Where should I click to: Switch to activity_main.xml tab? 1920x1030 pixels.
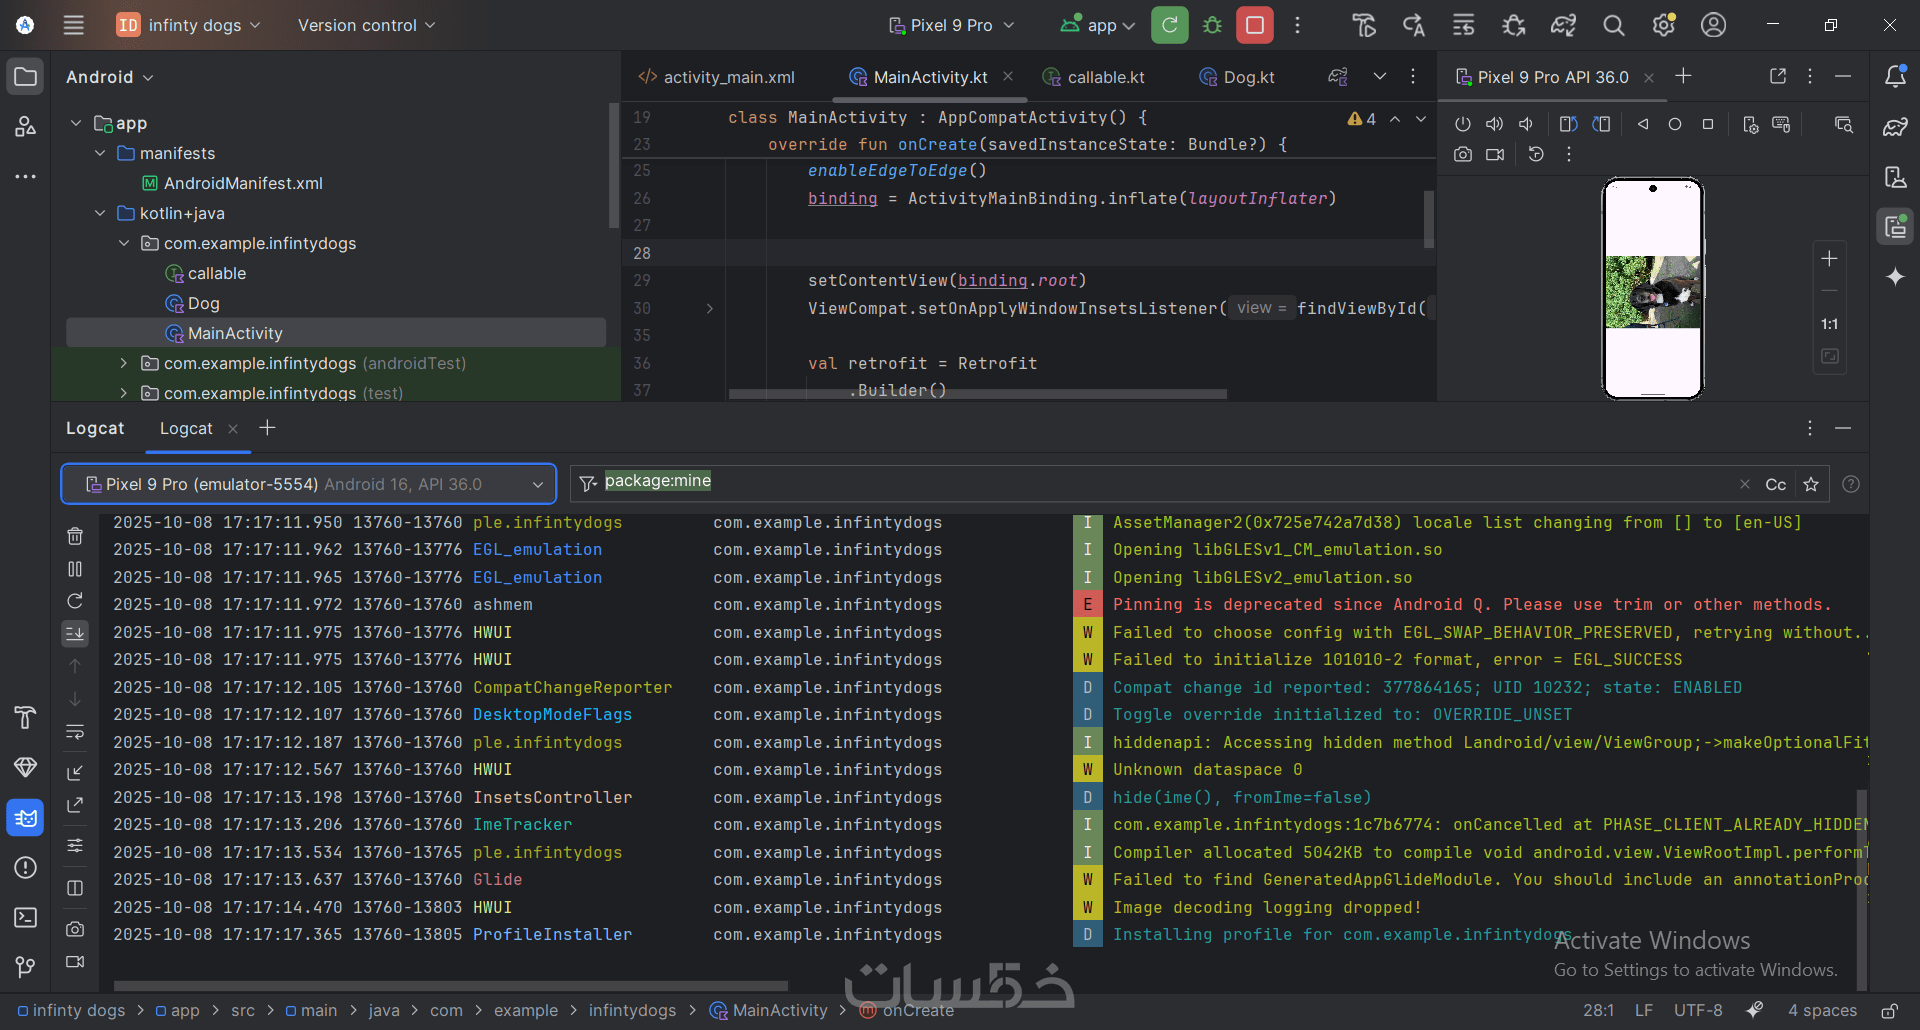[717, 77]
